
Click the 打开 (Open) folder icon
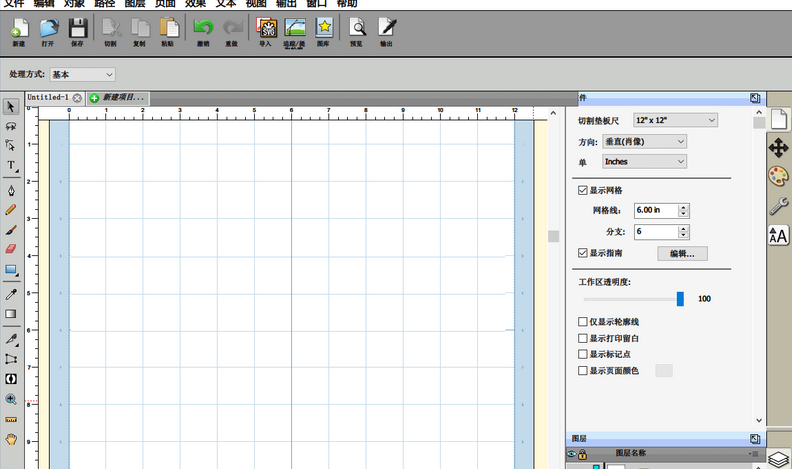(48, 28)
